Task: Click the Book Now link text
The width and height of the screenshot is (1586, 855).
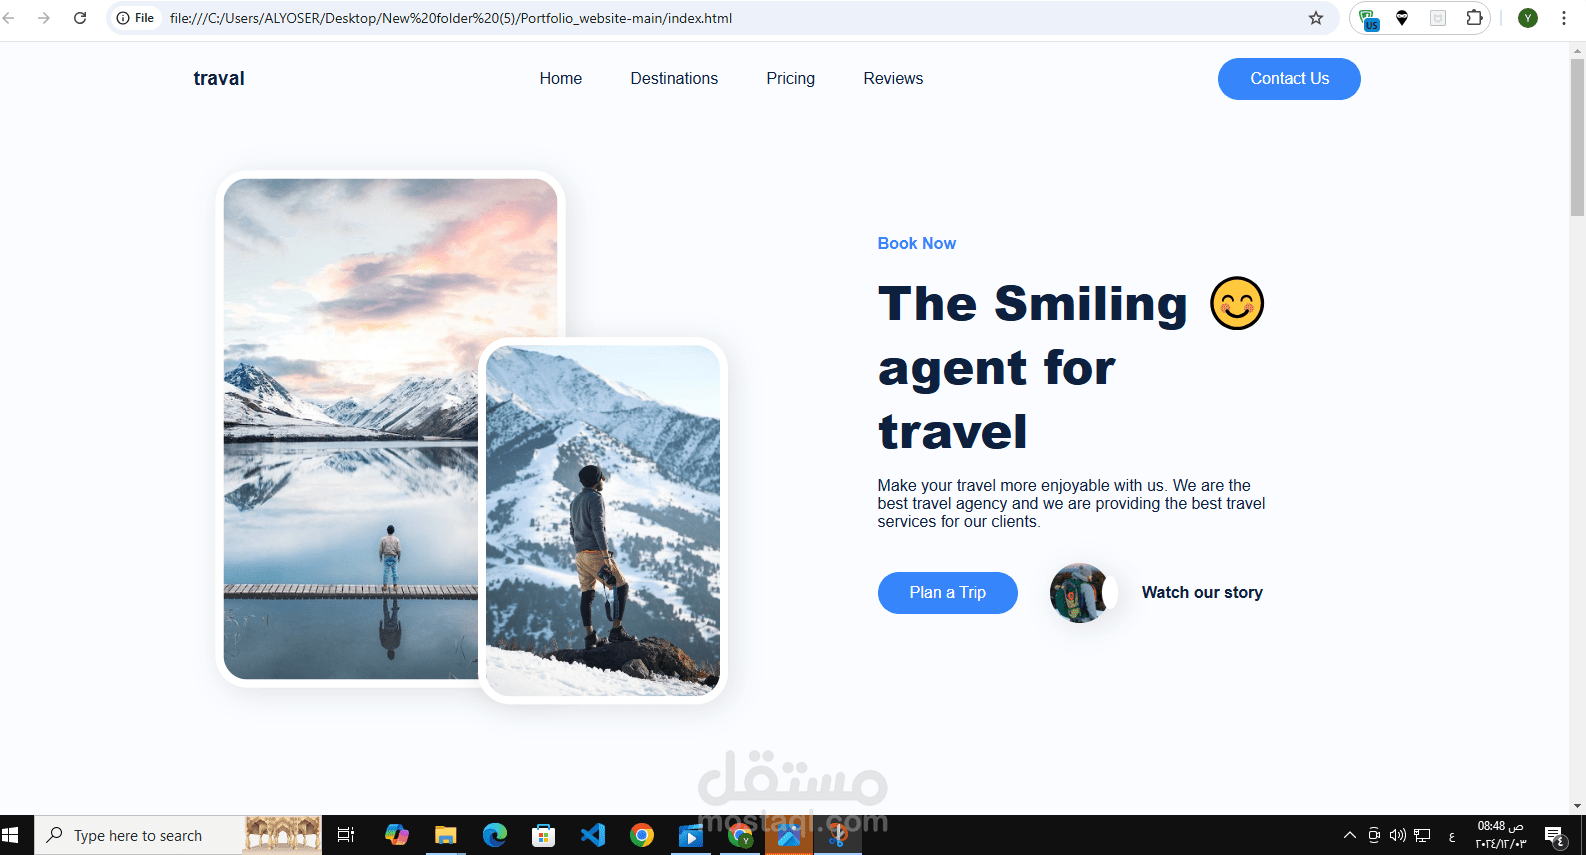Action: tap(916, 243)
